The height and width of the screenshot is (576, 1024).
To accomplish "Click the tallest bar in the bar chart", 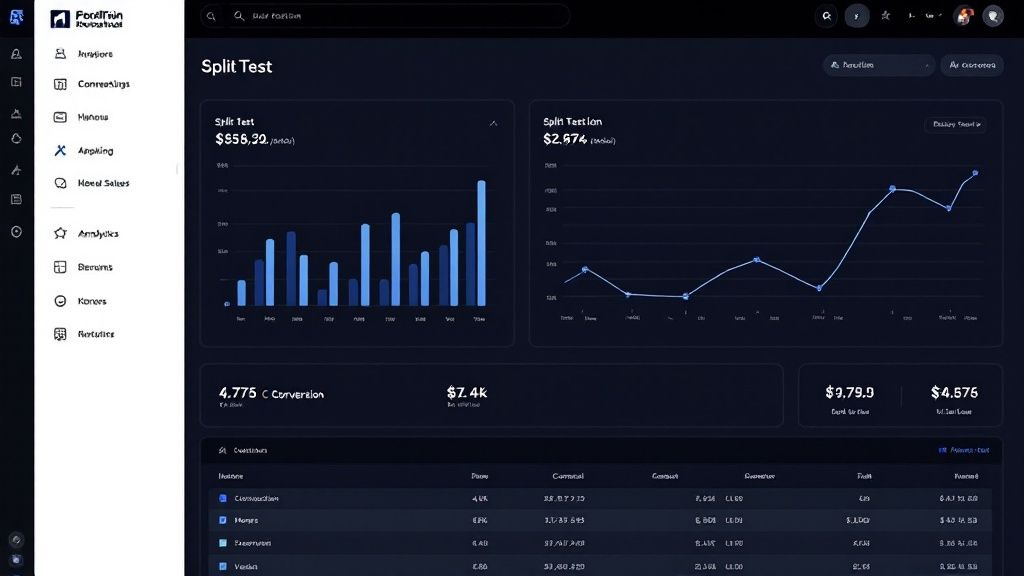I will [x=481, y=243].
